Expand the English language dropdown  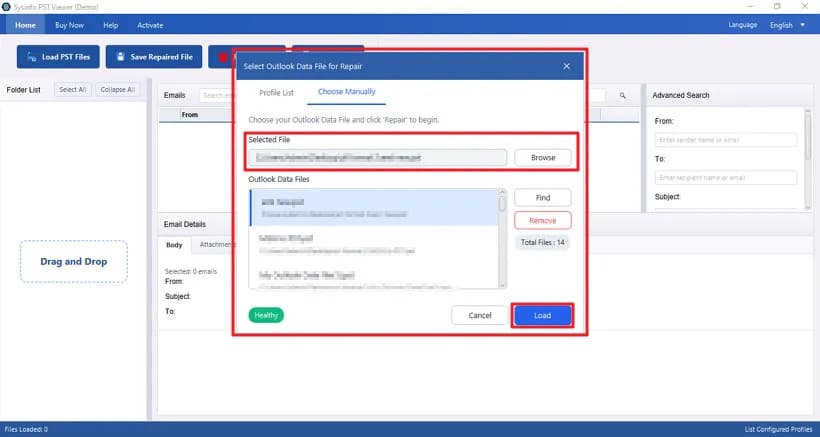point(787,25)
